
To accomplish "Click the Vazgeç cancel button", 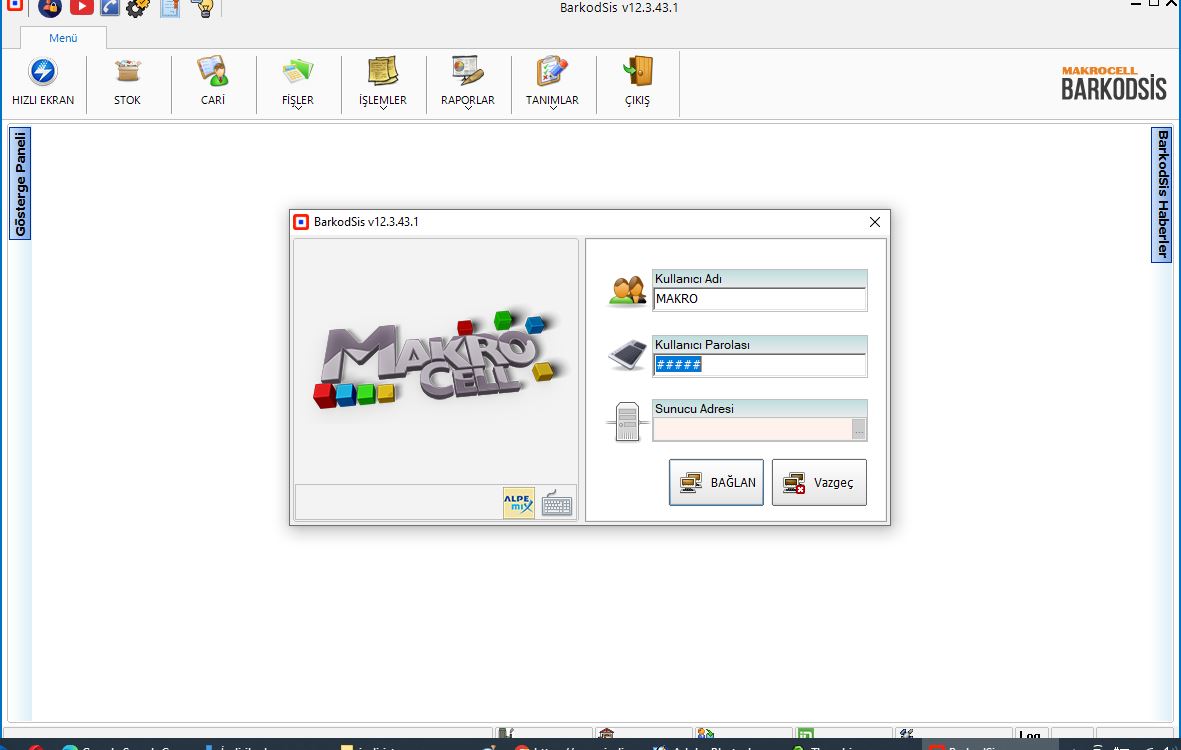I will [x=819, y=483].
